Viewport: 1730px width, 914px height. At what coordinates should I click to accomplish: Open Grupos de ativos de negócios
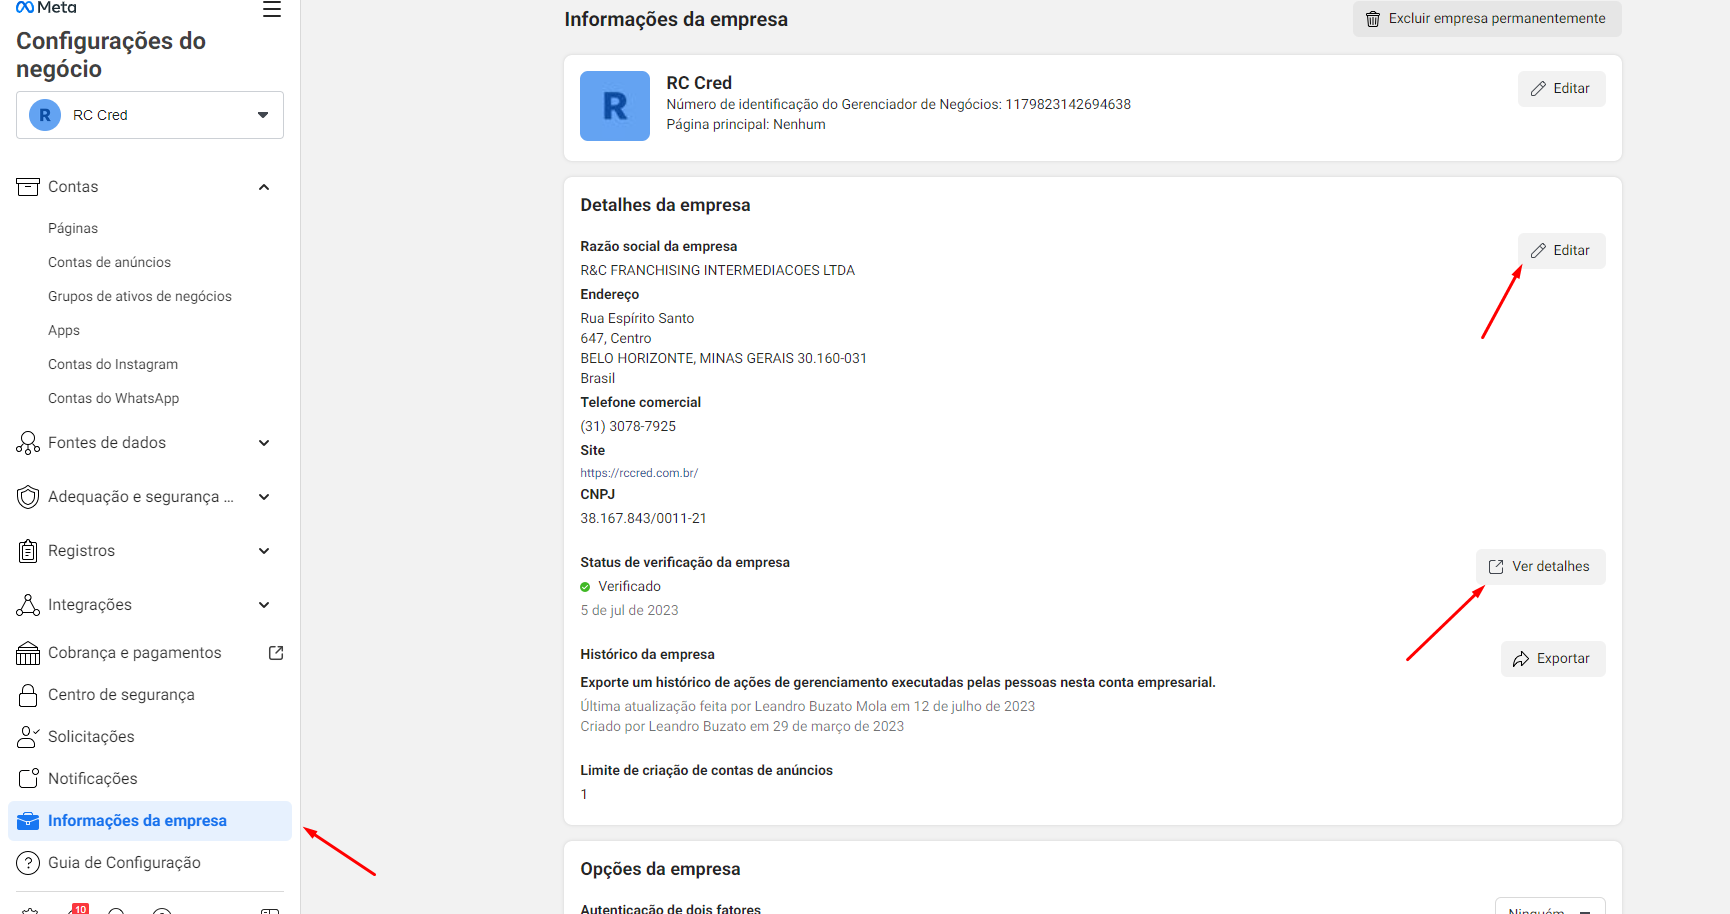tap(140, 296)
